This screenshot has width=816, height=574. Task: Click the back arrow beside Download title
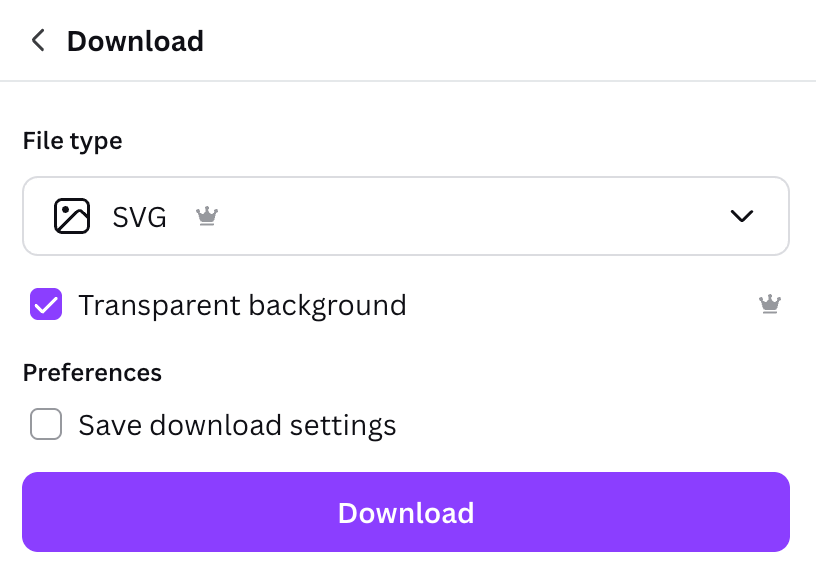[x=38, y=41]
